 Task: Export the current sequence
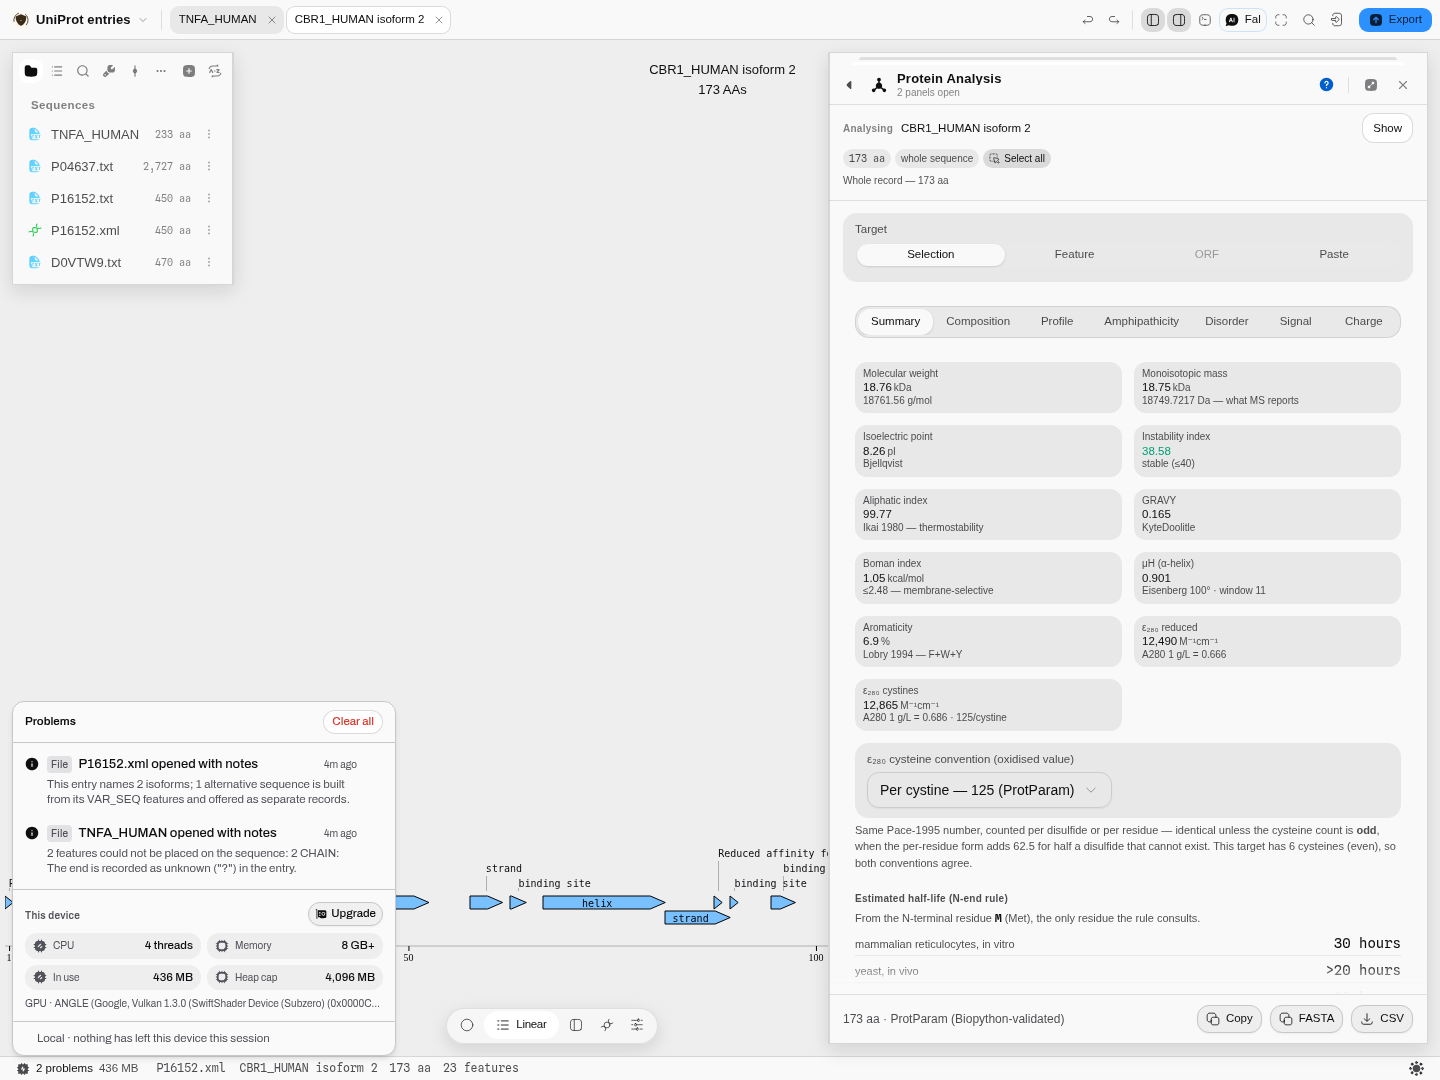(1395, 20)
